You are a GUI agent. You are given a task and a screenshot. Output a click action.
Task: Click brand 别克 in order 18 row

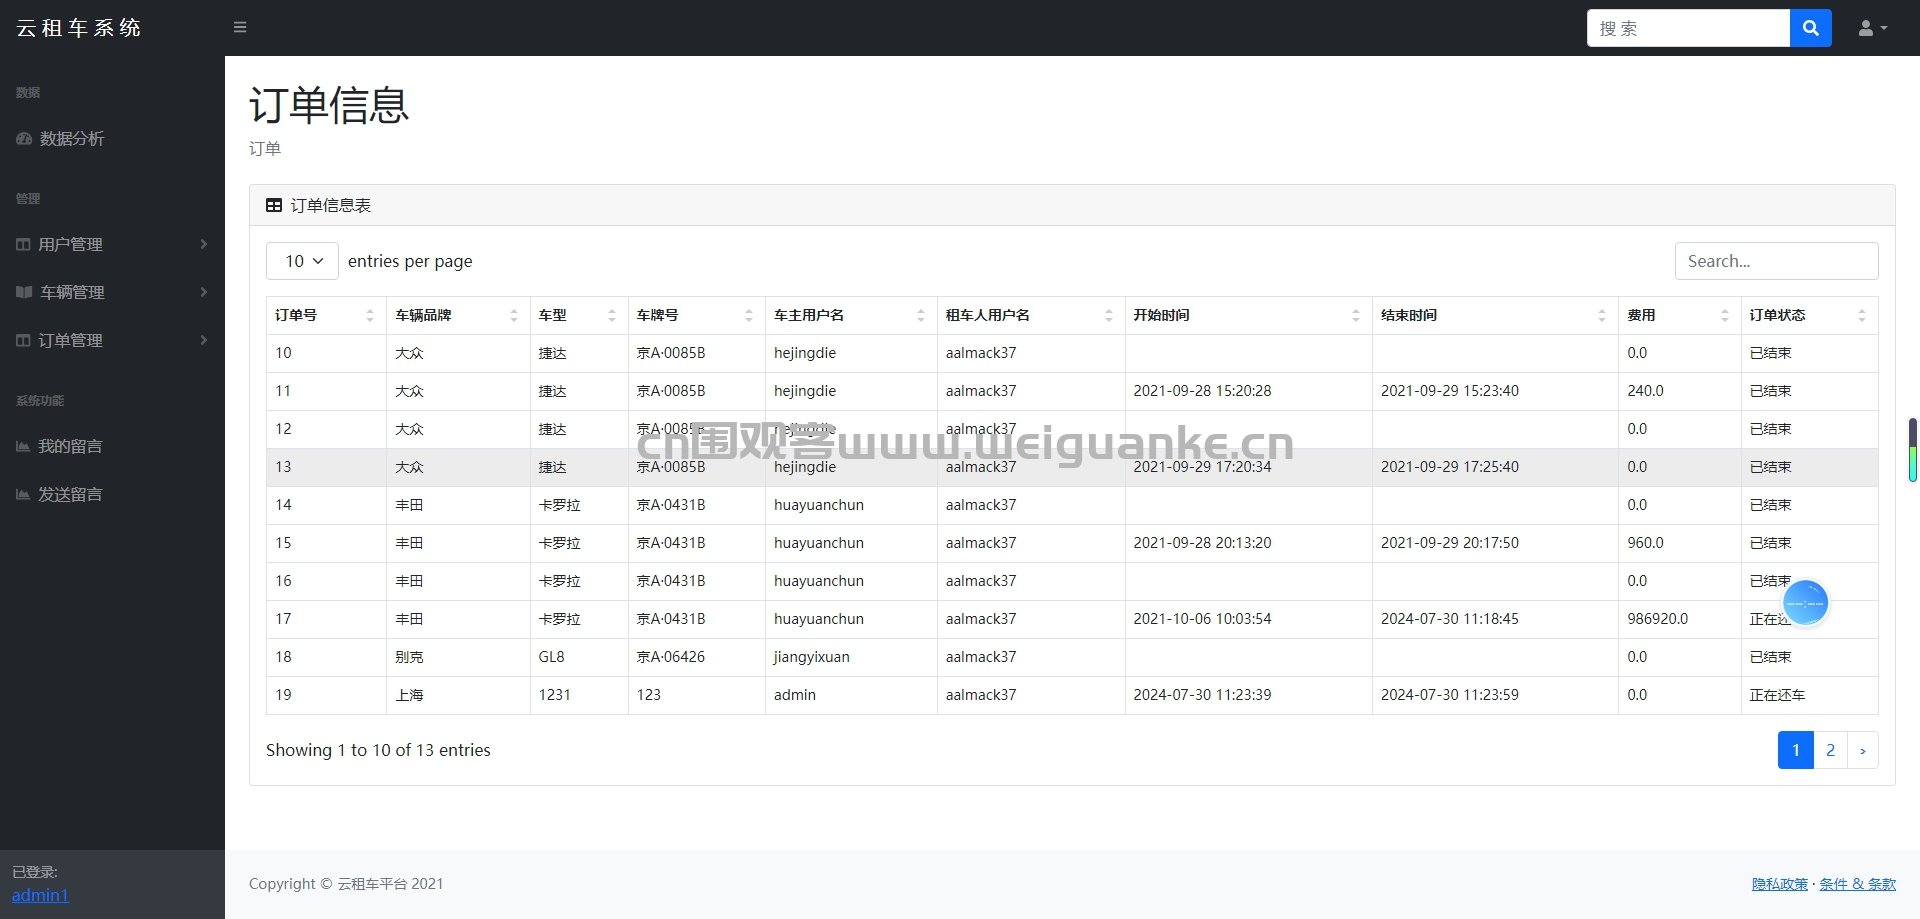pos(409,657)
